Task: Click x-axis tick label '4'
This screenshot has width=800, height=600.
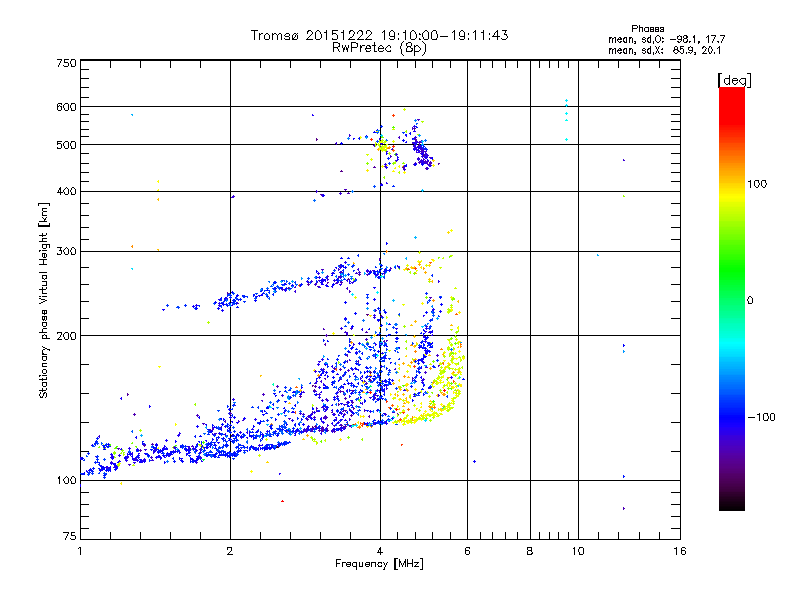Action: click(x=380, y=551)
